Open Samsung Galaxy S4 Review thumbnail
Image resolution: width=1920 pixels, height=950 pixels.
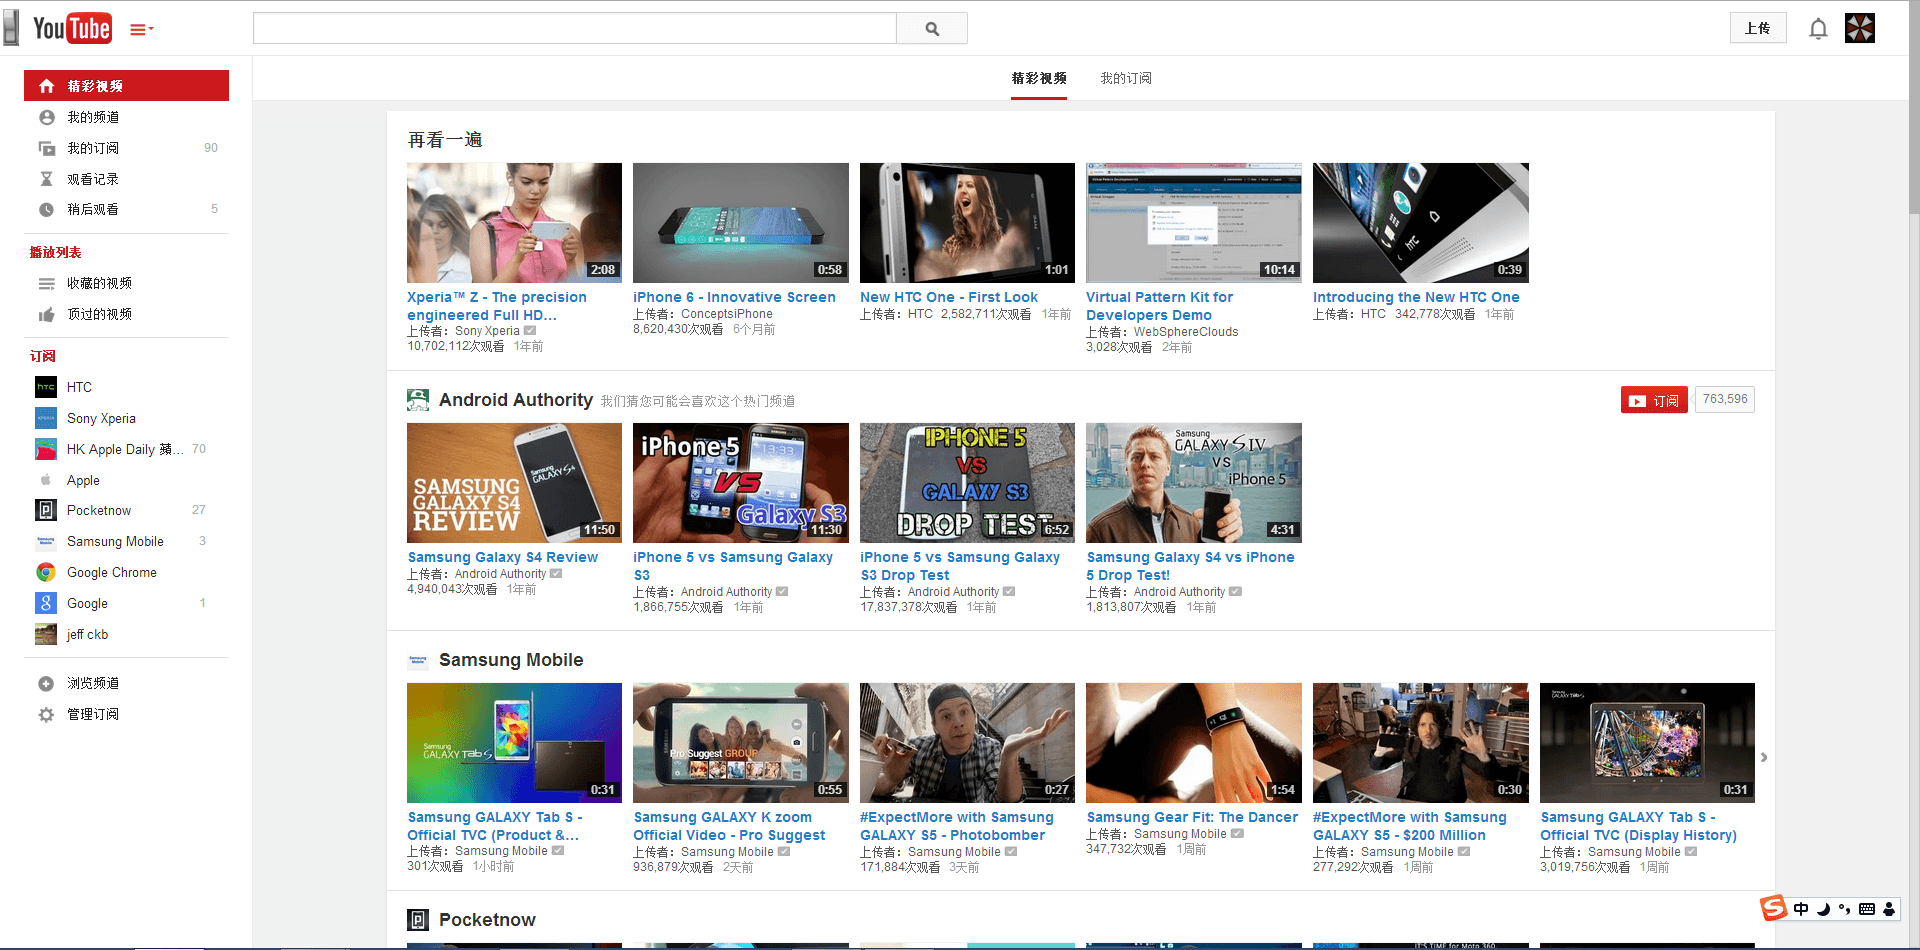pyautogui.click(x=514, y=483)
